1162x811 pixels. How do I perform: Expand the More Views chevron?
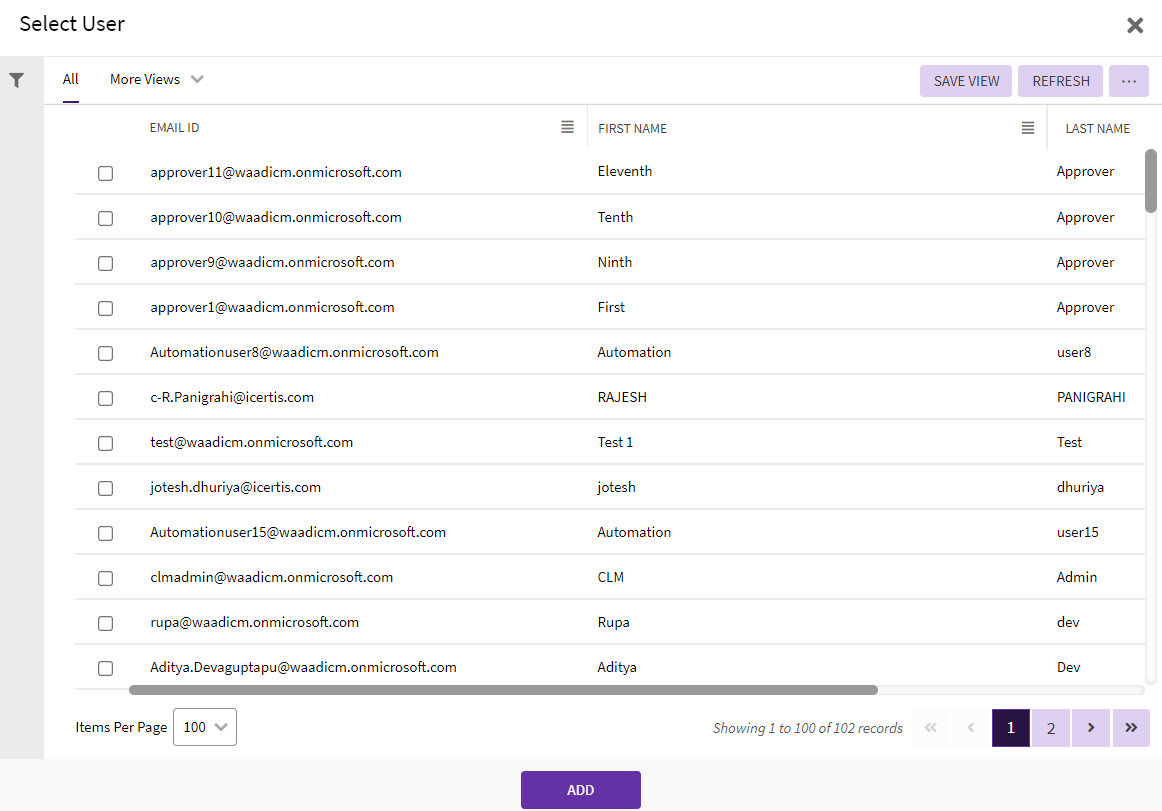tap(197, 79)
